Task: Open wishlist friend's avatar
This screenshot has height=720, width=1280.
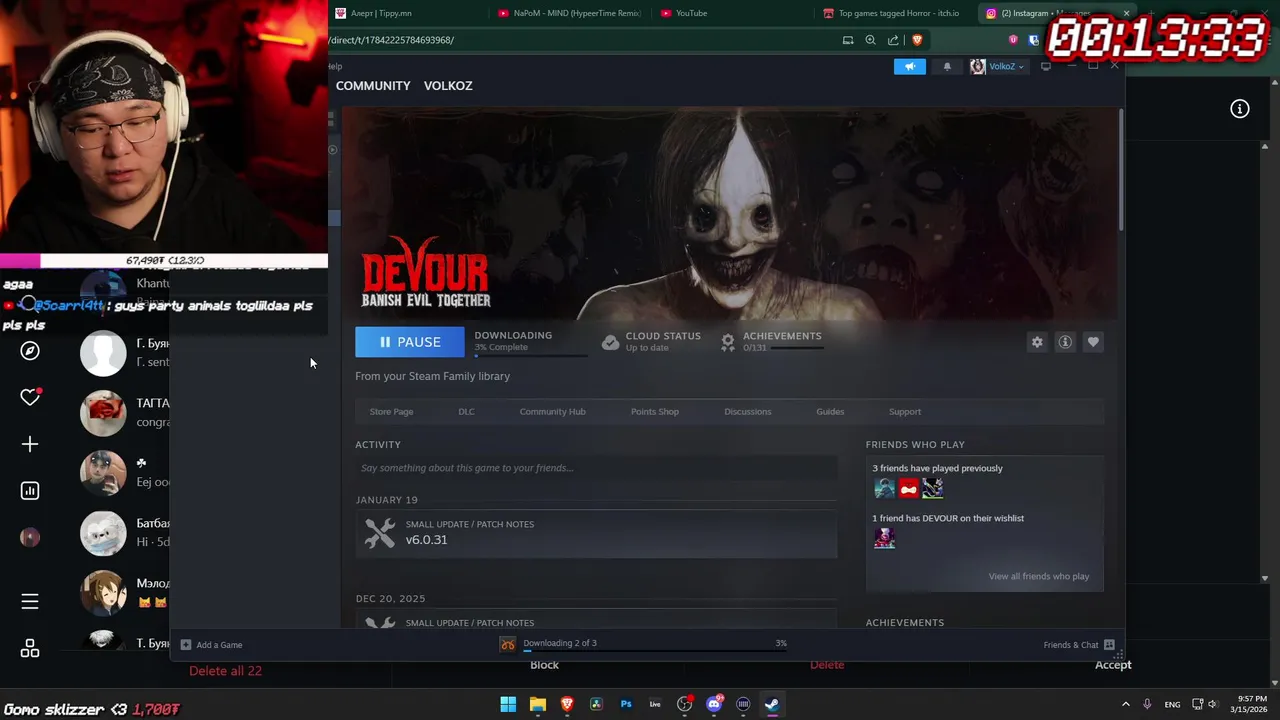Action: [x=884, y=538]
